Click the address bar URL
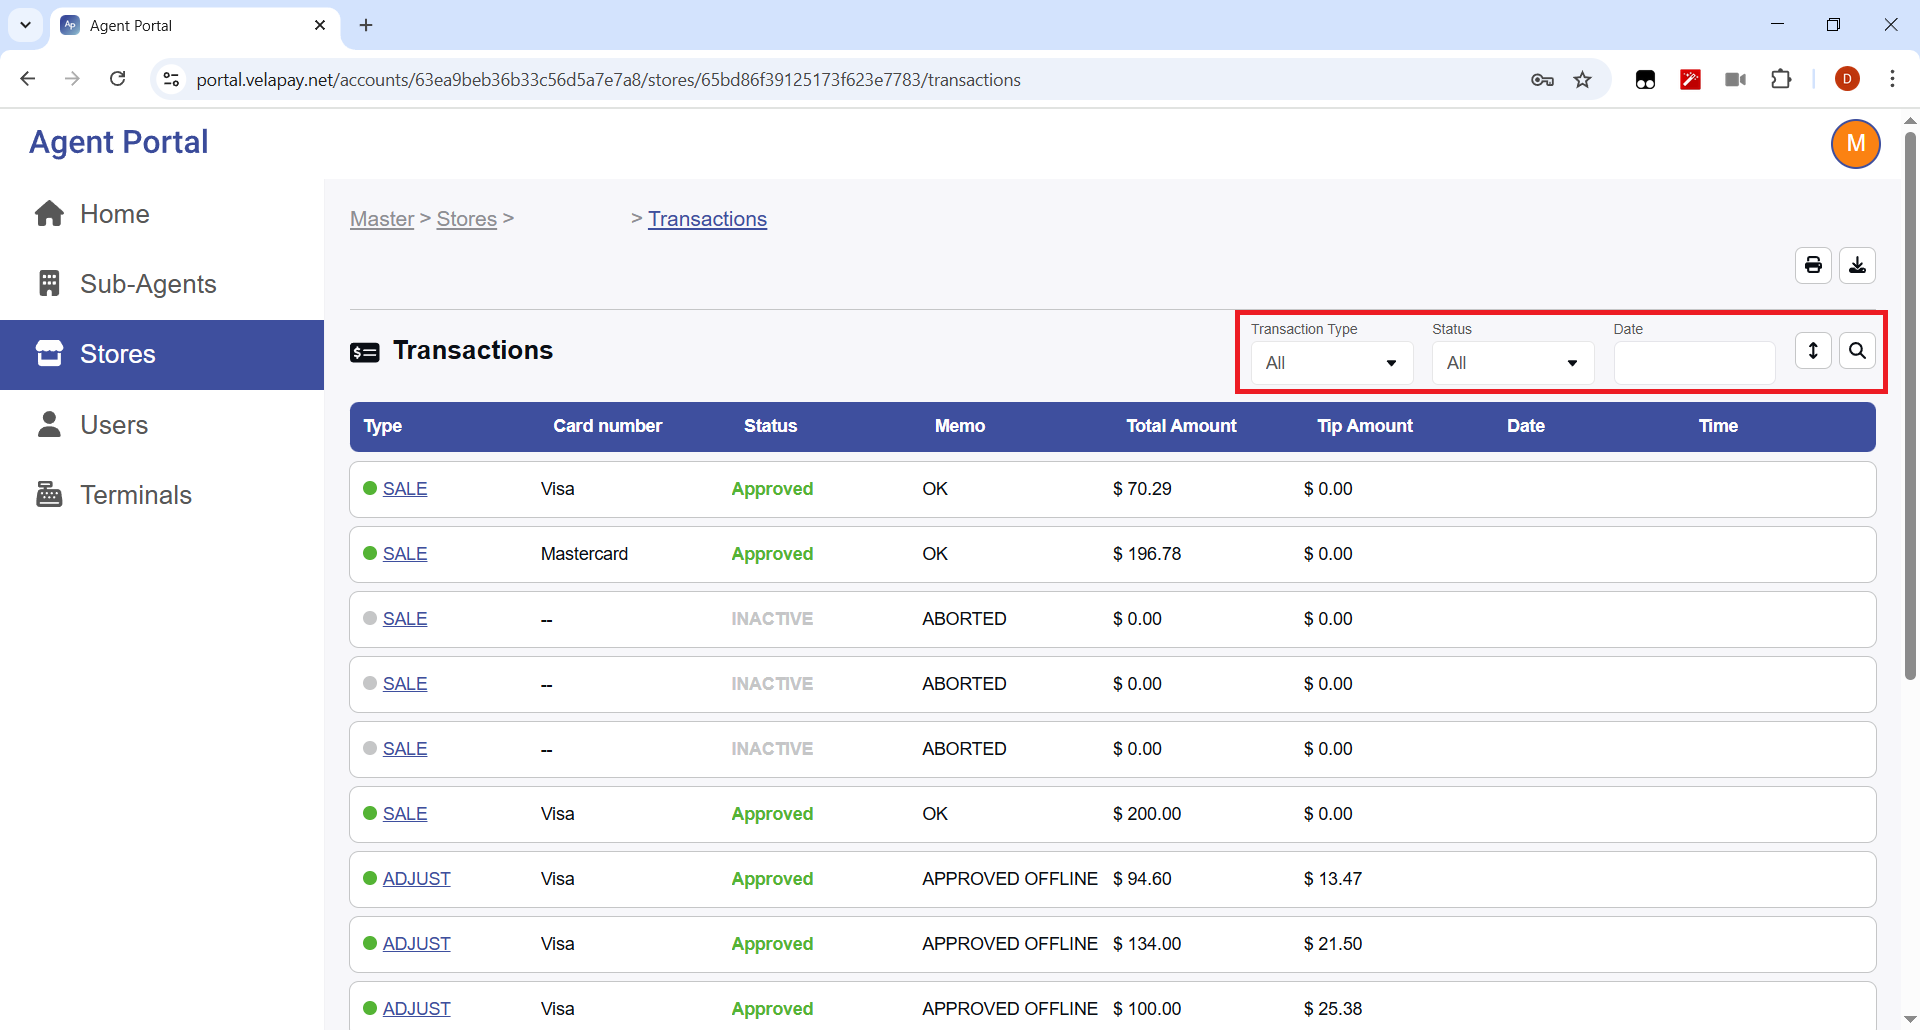This screenshot has height=1030, width=1920. pyautogui.click(x=608, y=80)
